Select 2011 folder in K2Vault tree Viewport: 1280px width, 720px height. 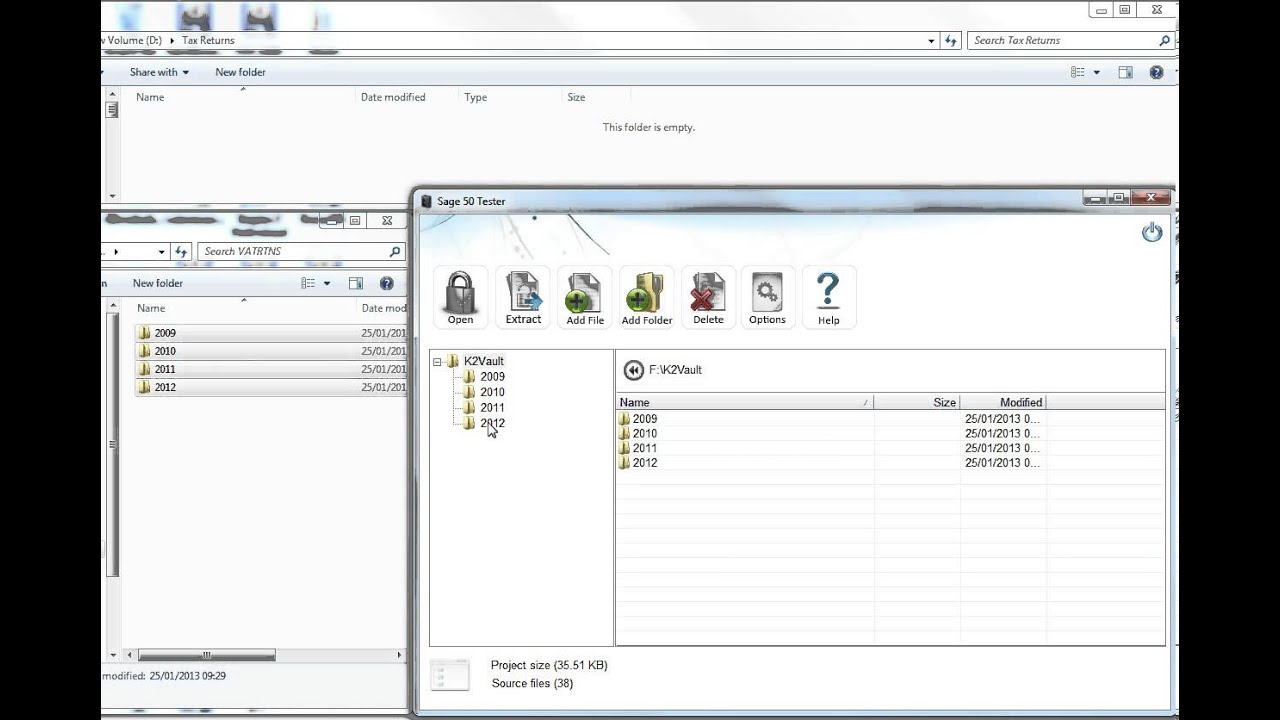(492, 408)
